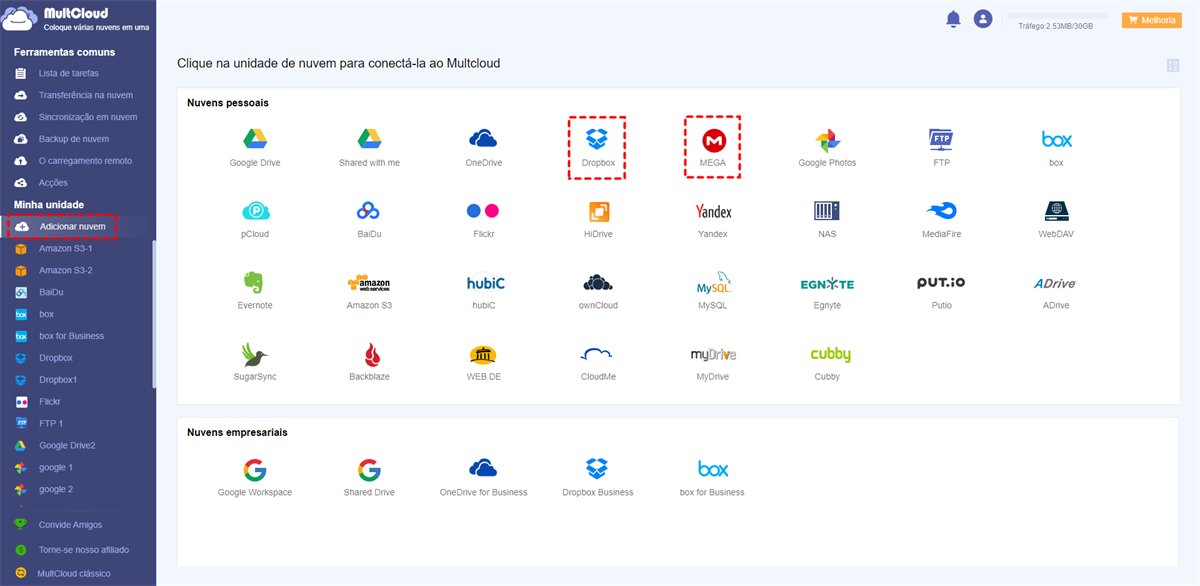Connect an FTP server
The height and width of the screenshot is (586, 1200).
[941, 147]
